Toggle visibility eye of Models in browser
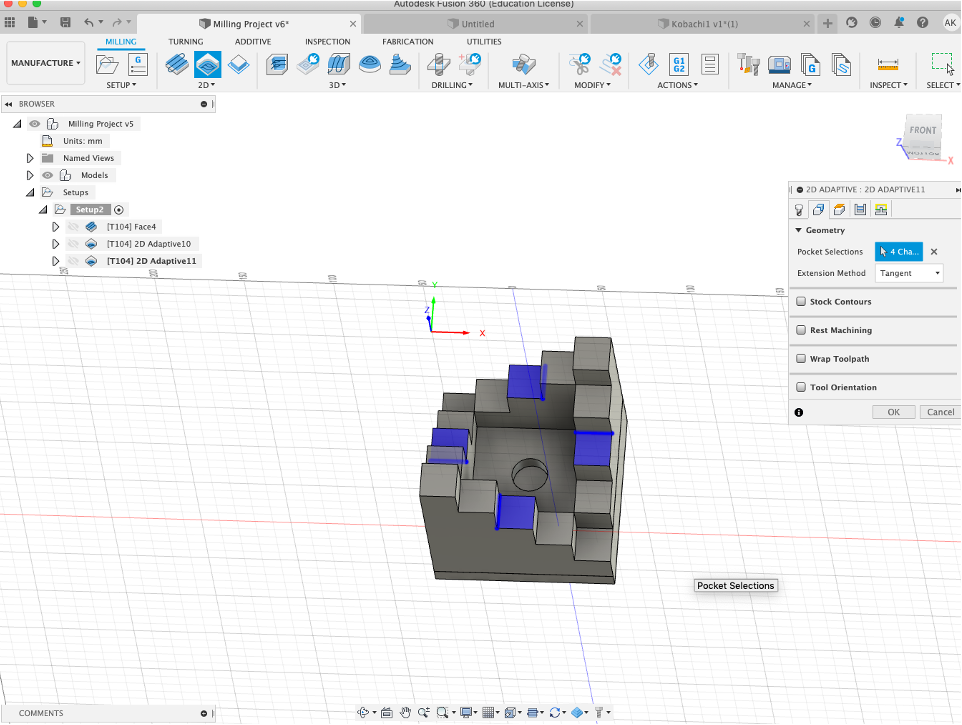The width and height of the screenshot is (962, 725). (47, 175)
